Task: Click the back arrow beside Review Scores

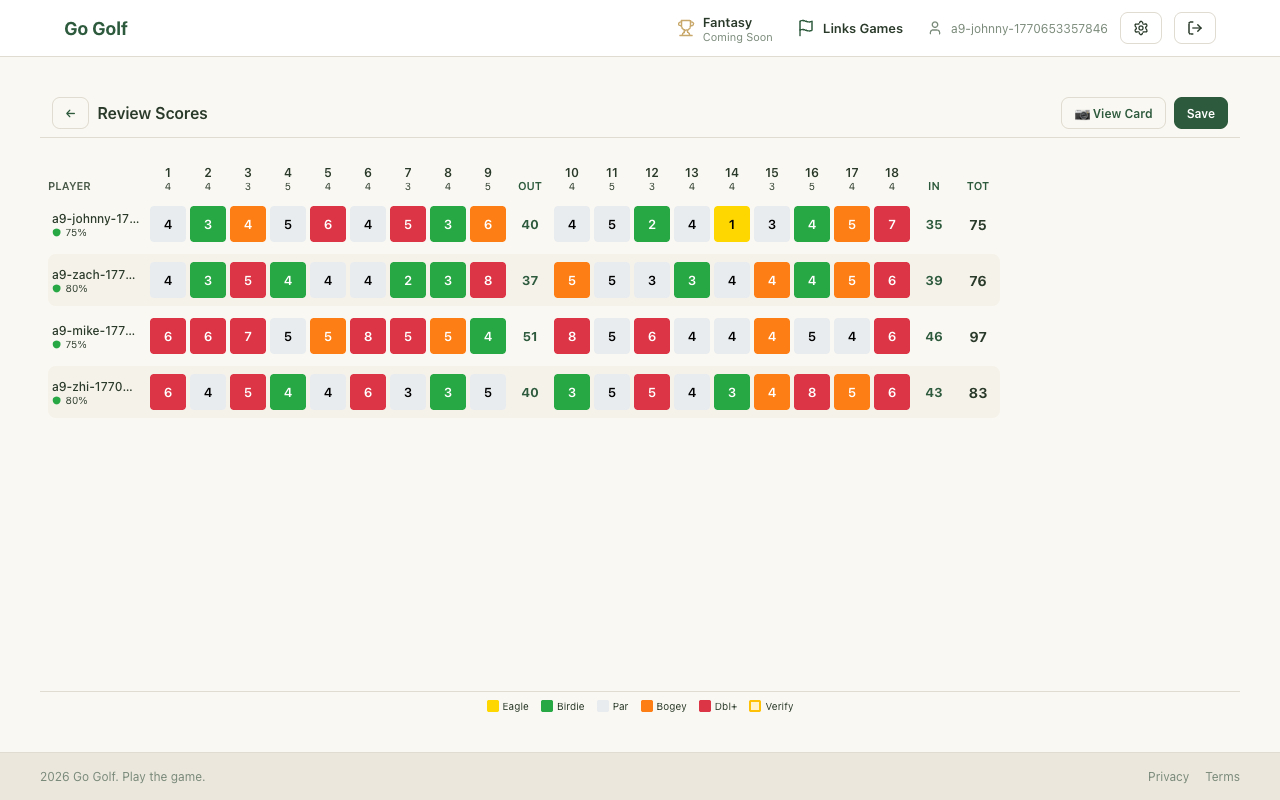Action: pyautogui.click(x=70, y=113)
